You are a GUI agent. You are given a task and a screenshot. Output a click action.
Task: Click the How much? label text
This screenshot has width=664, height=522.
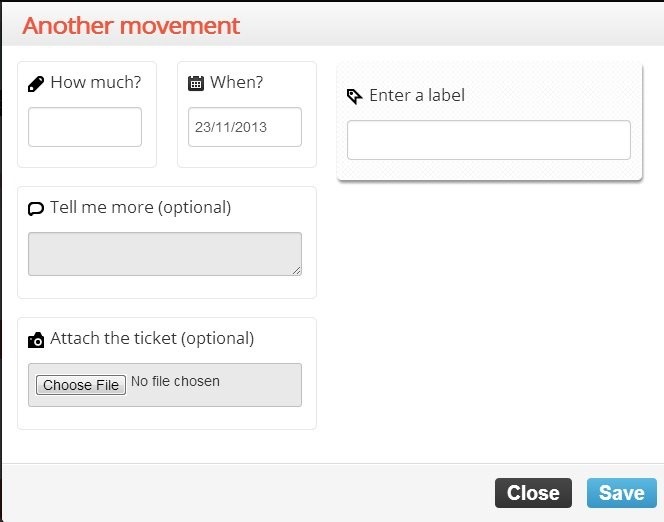tap(95, 83)
